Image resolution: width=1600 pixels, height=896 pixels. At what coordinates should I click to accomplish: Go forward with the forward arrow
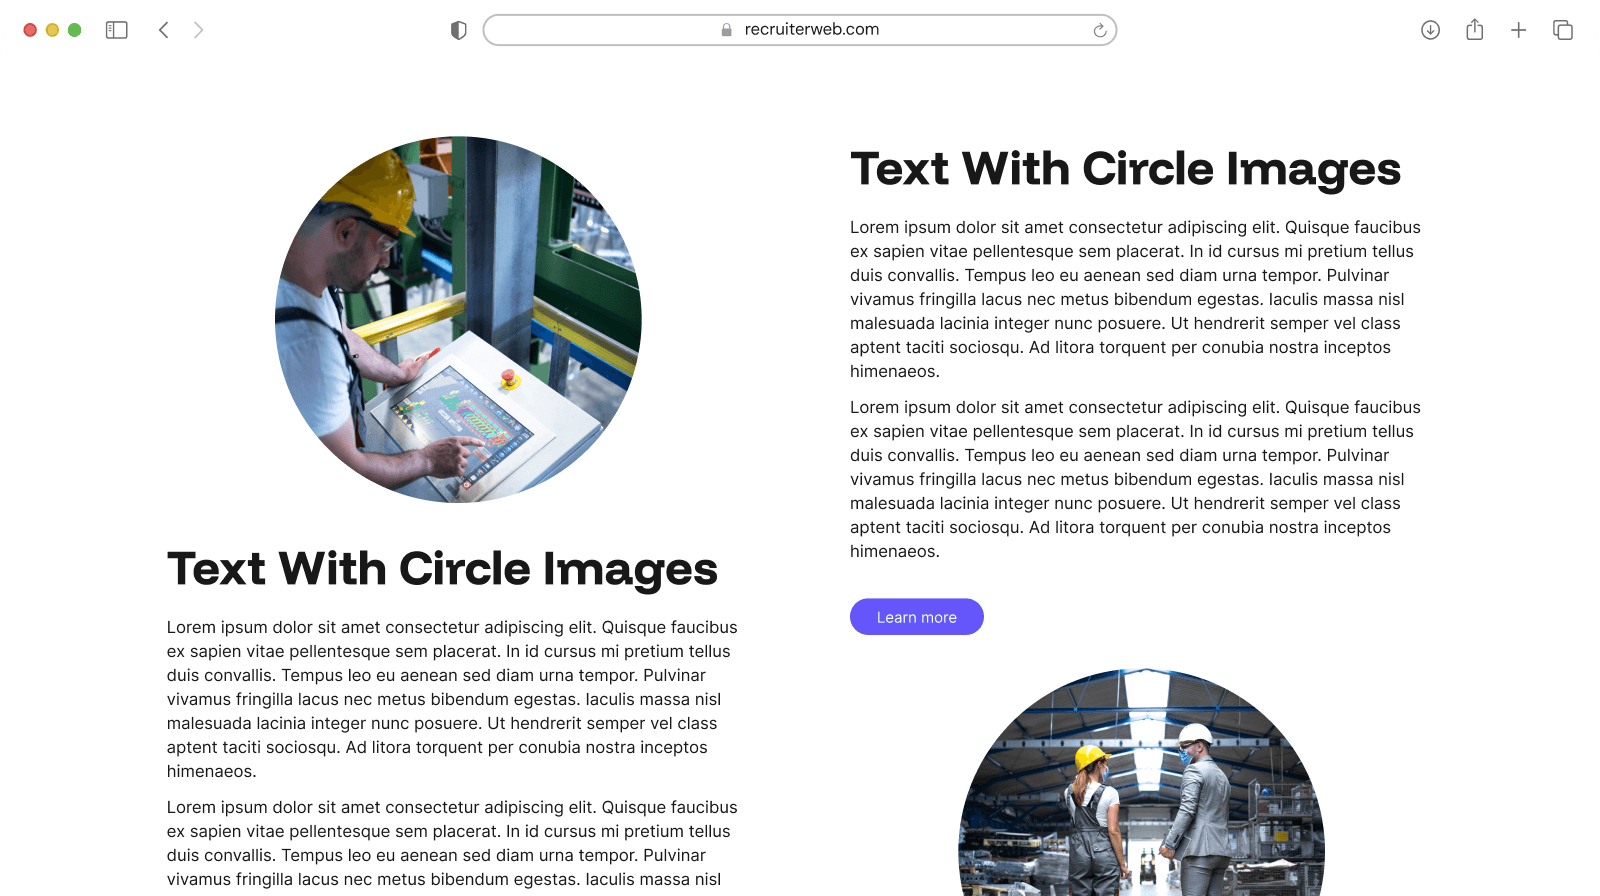click(x=198, y=30)
